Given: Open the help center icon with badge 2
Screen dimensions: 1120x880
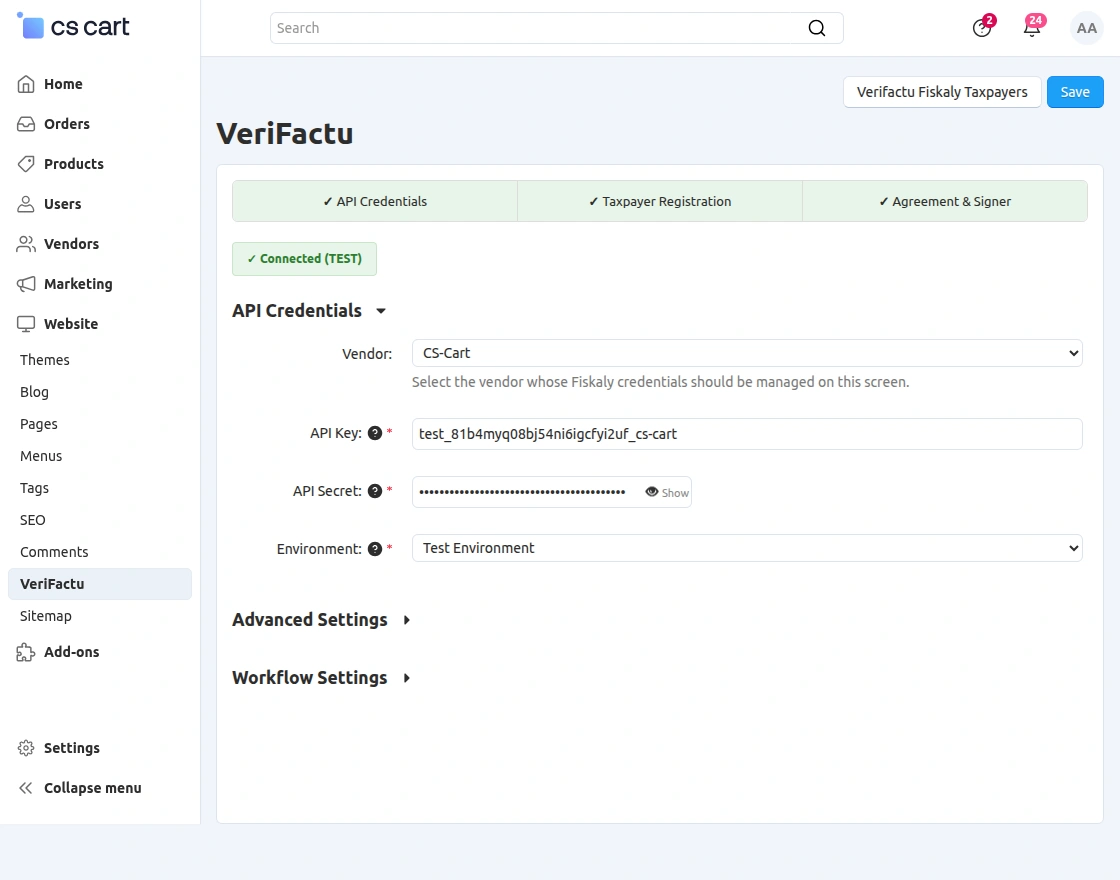Looking at the screenshot, I should coord(982,28).
